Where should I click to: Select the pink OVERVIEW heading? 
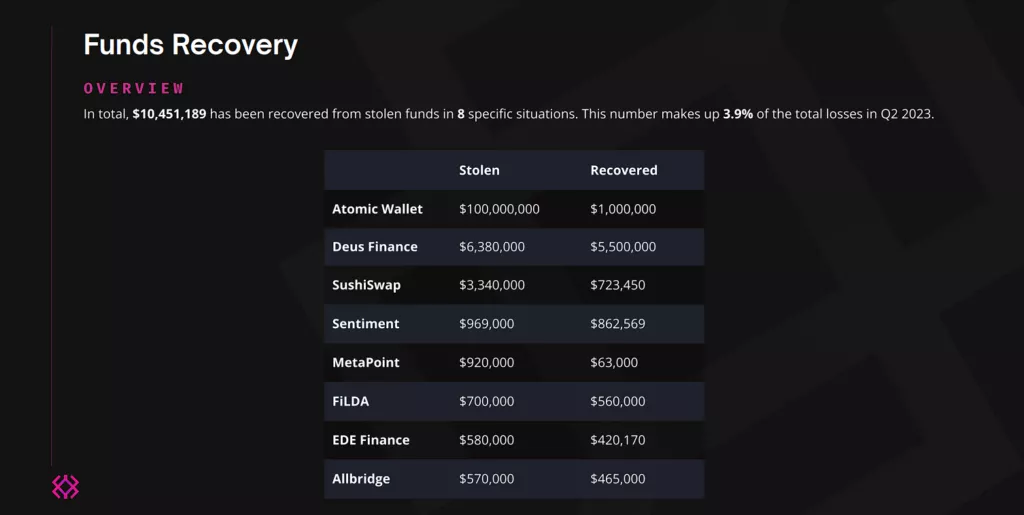click(x=134, y=88)
